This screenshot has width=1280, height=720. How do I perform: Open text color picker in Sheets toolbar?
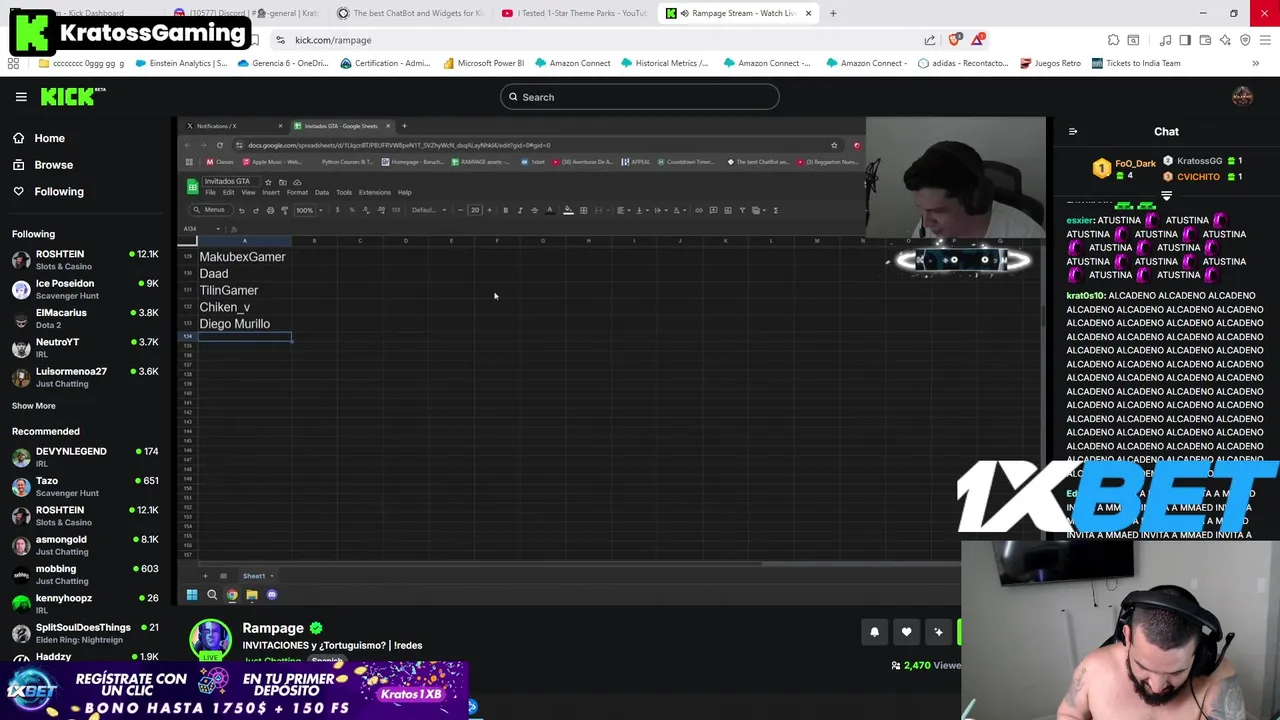click(x=549, y=210)
